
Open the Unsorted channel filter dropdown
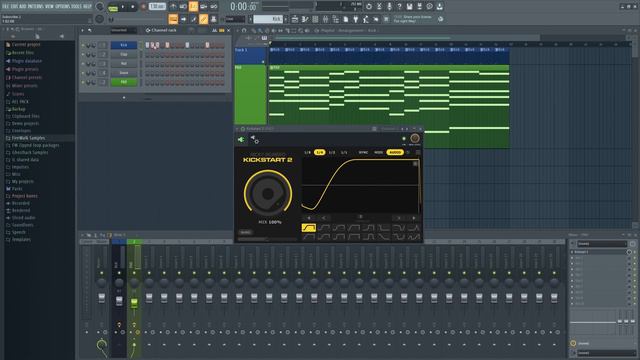pyautogui.click(x=123, y=30)
